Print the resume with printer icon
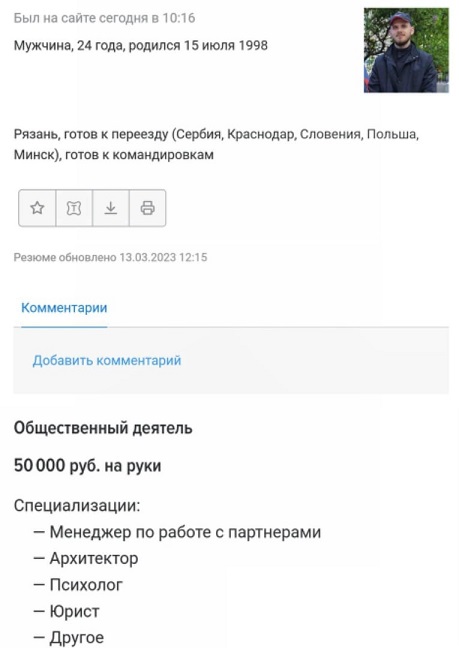459x648 pixels. point(147,208)
